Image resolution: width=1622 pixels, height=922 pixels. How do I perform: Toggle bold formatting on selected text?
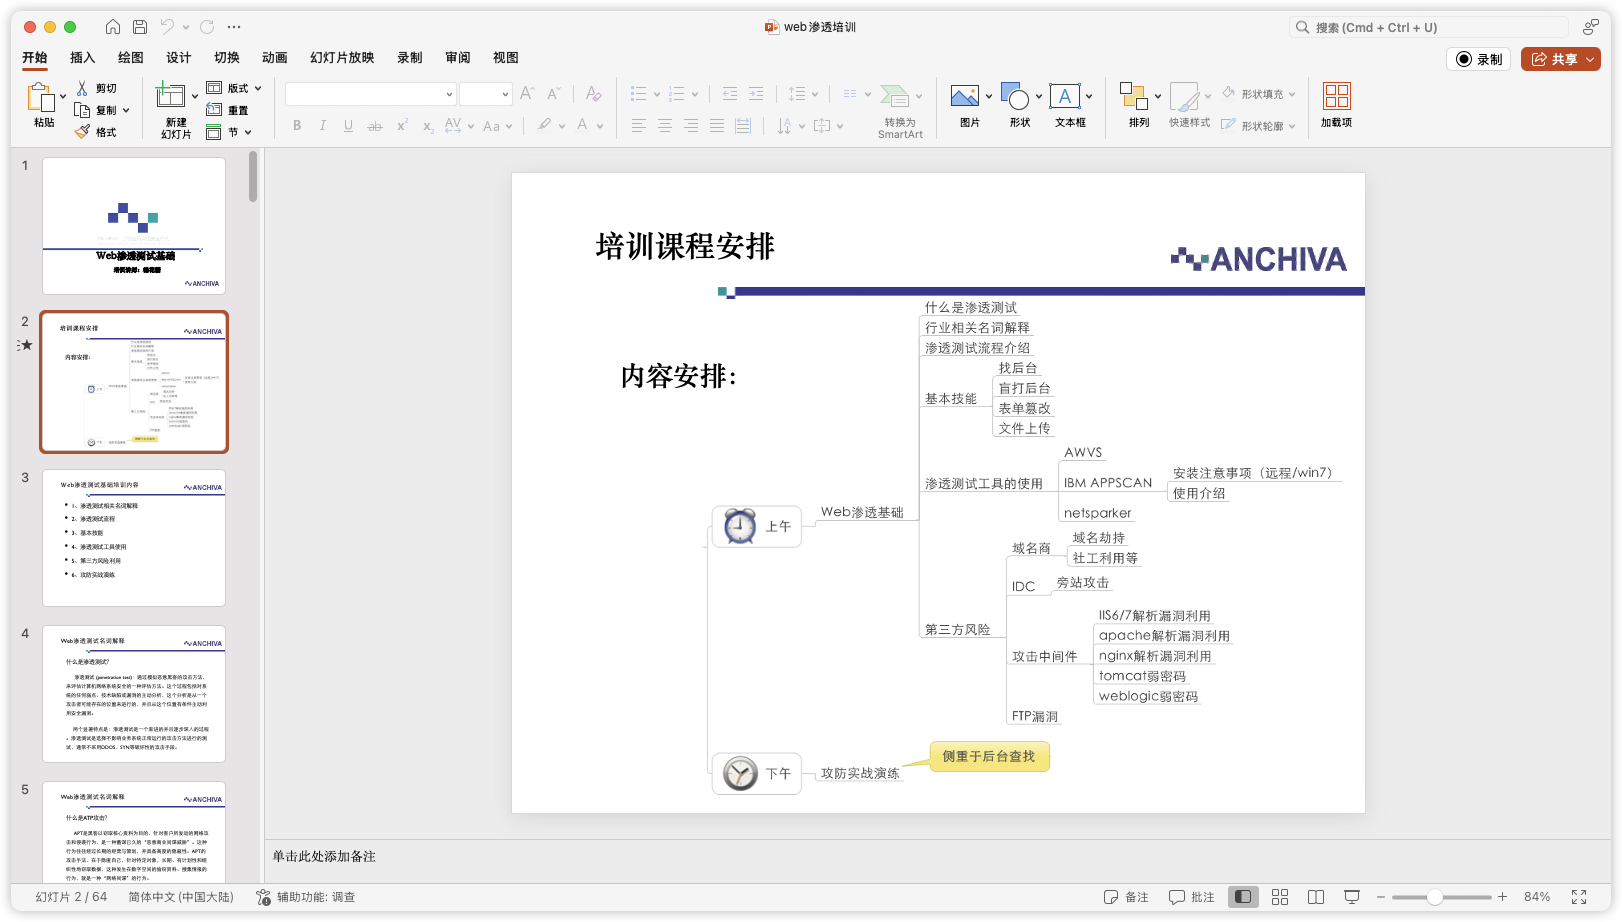pyautogui.click(x=296, y=125)
